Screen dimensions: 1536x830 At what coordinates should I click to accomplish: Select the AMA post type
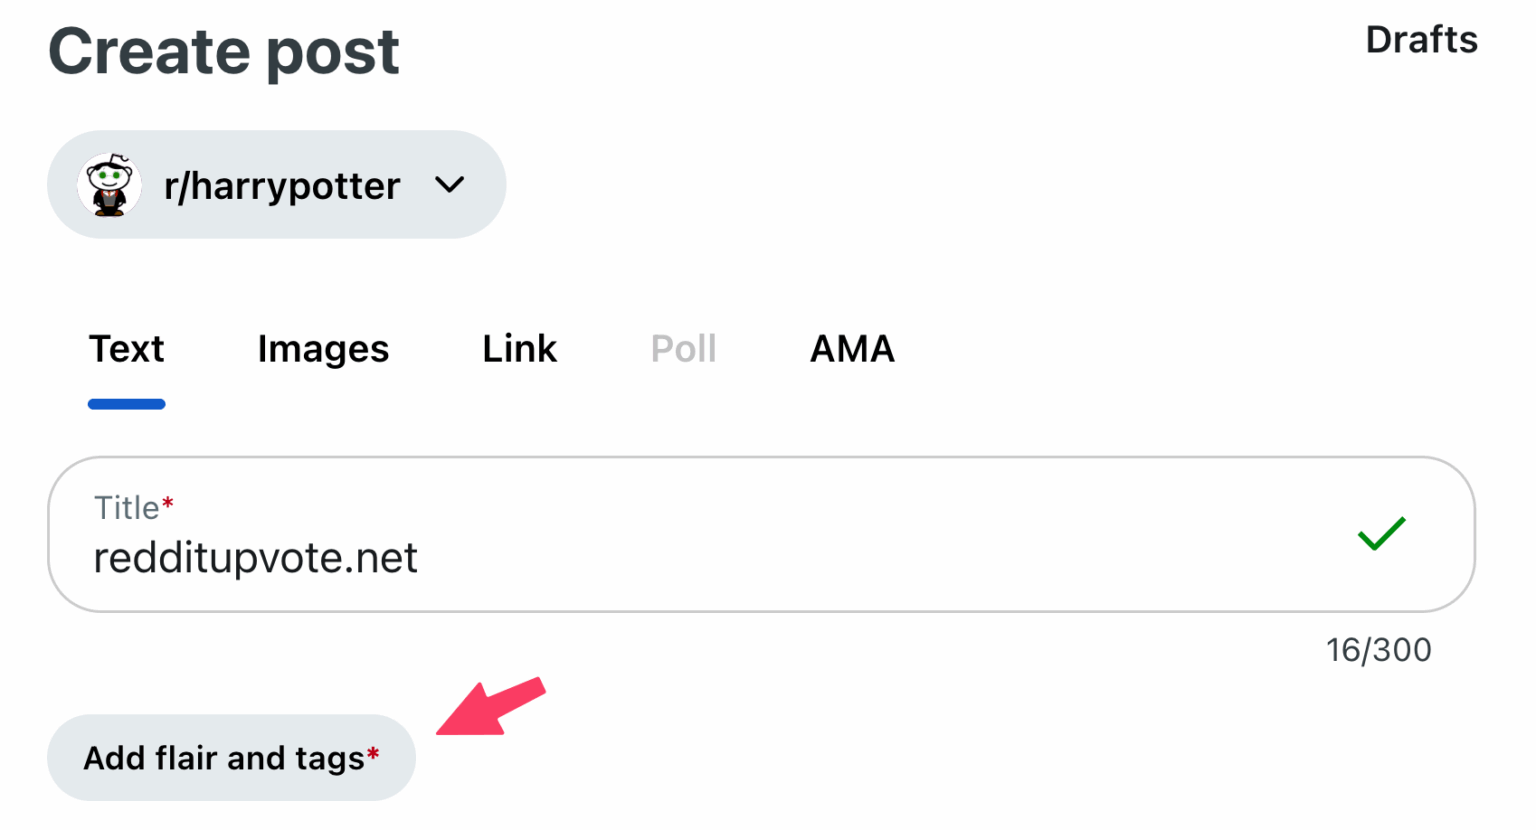point(851,349)
